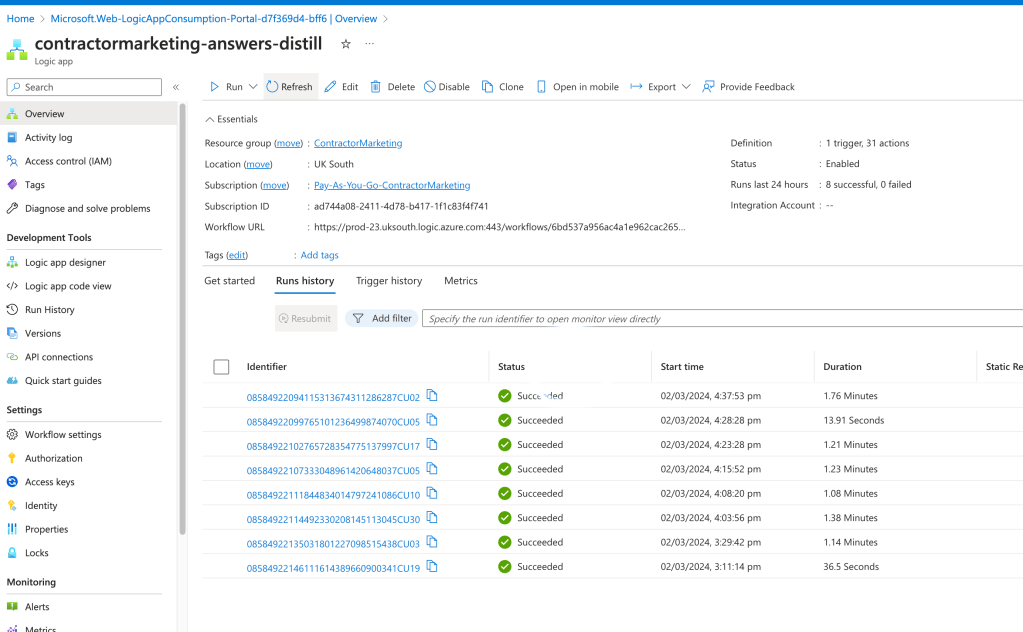
Task: Click the move link beside Resource group
Action: [288, 143]
